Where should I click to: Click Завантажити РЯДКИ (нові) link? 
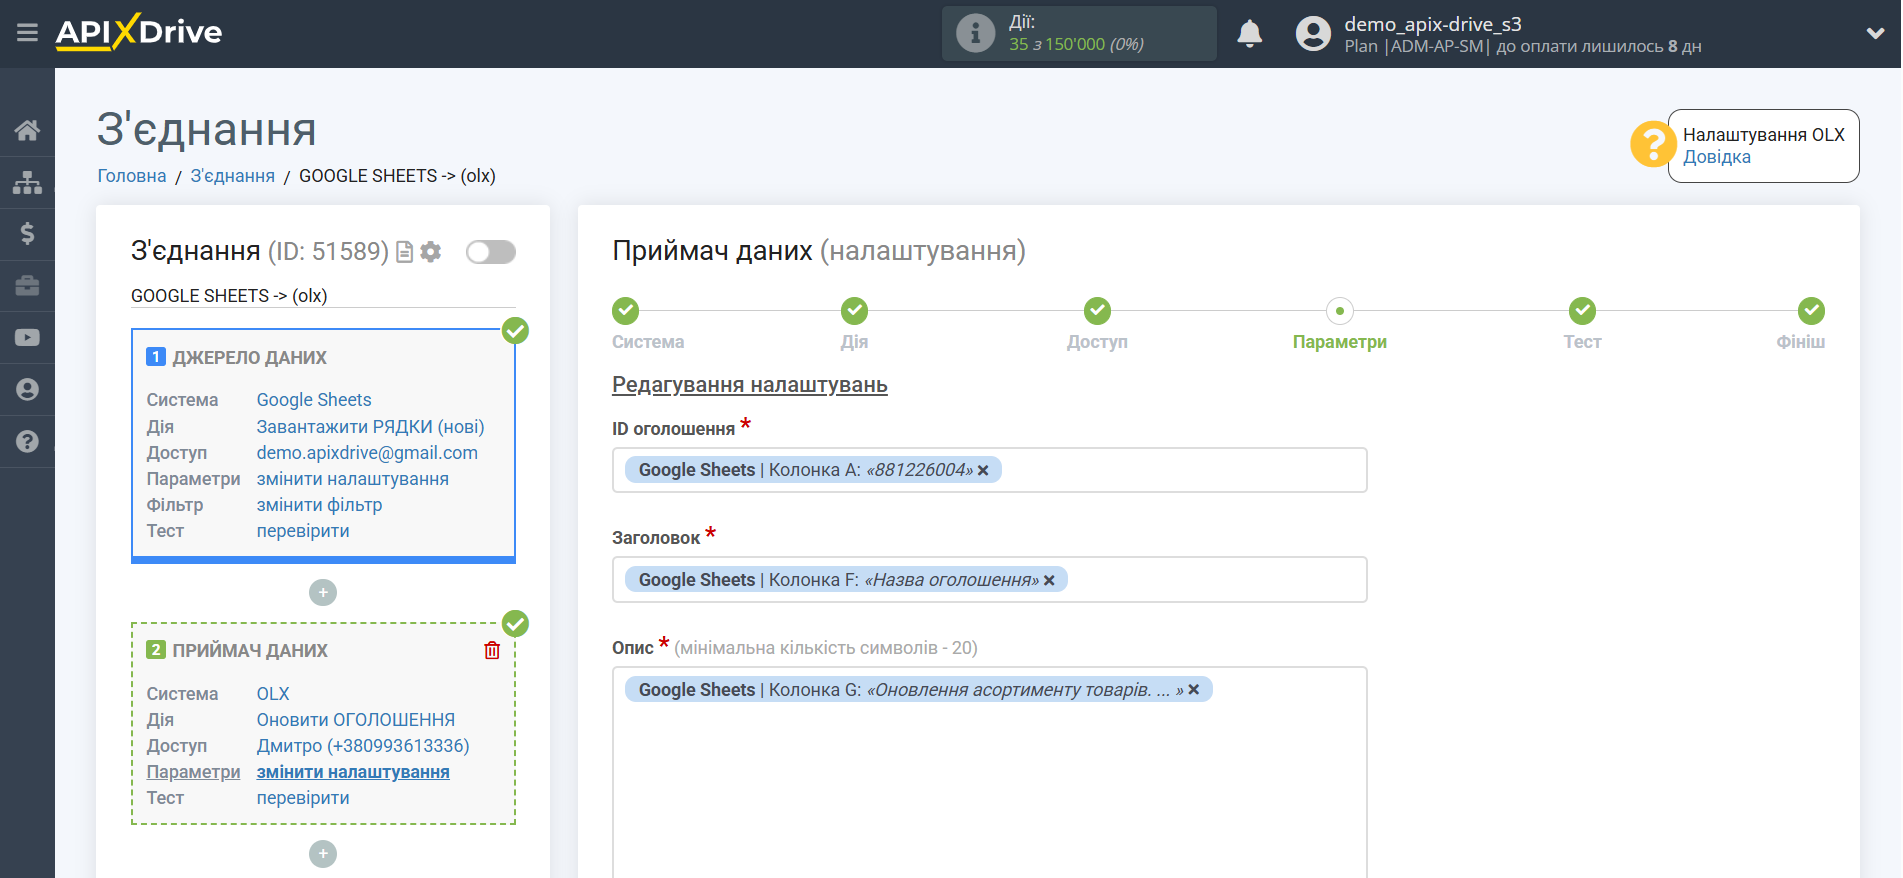[x=370, y=427]
